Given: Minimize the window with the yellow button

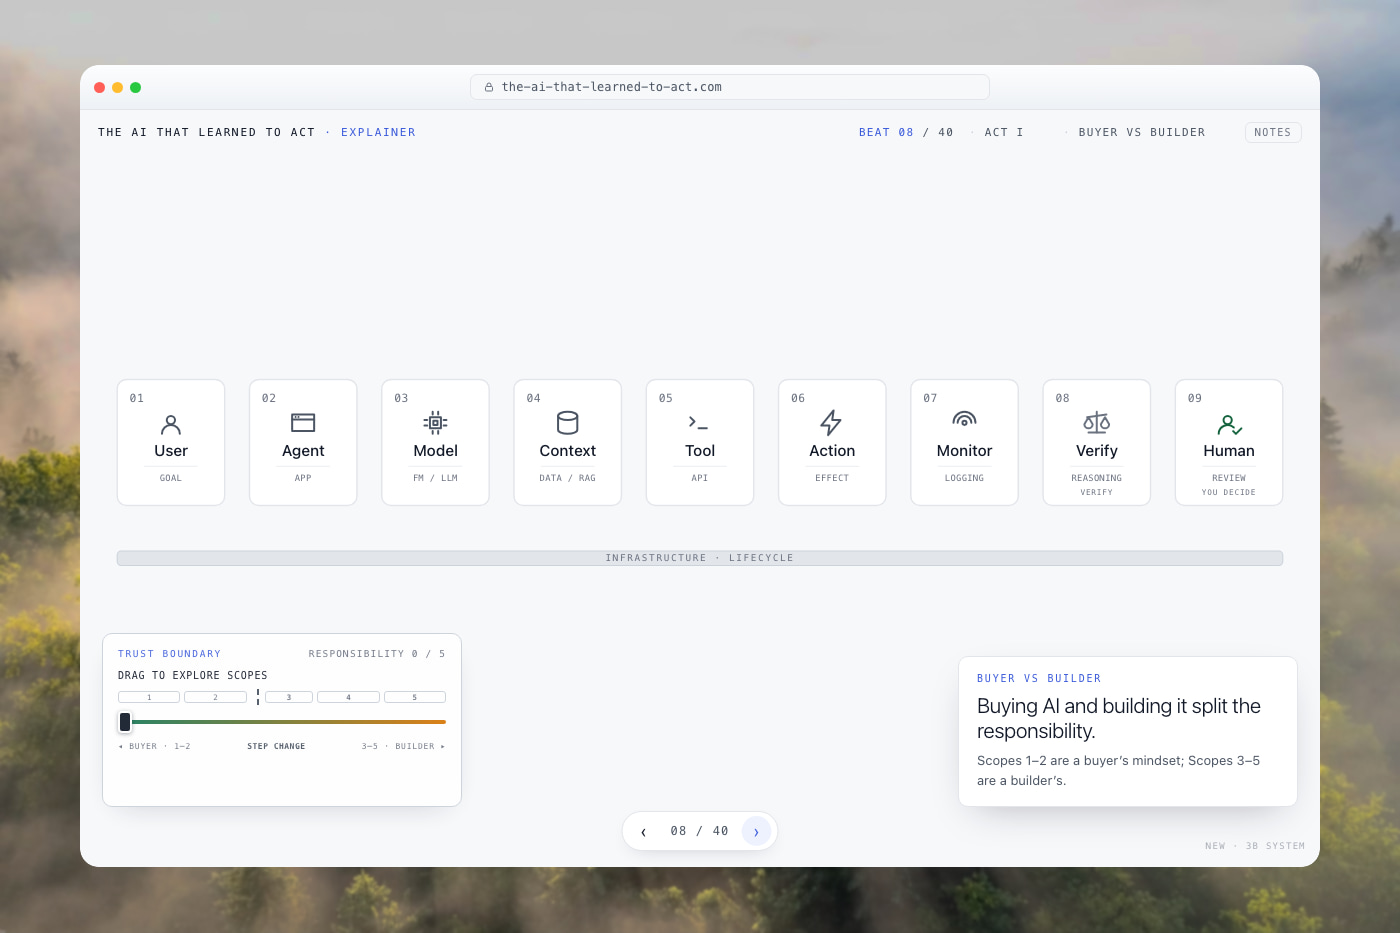Looking at the screenshot, I should click(118, 87).
